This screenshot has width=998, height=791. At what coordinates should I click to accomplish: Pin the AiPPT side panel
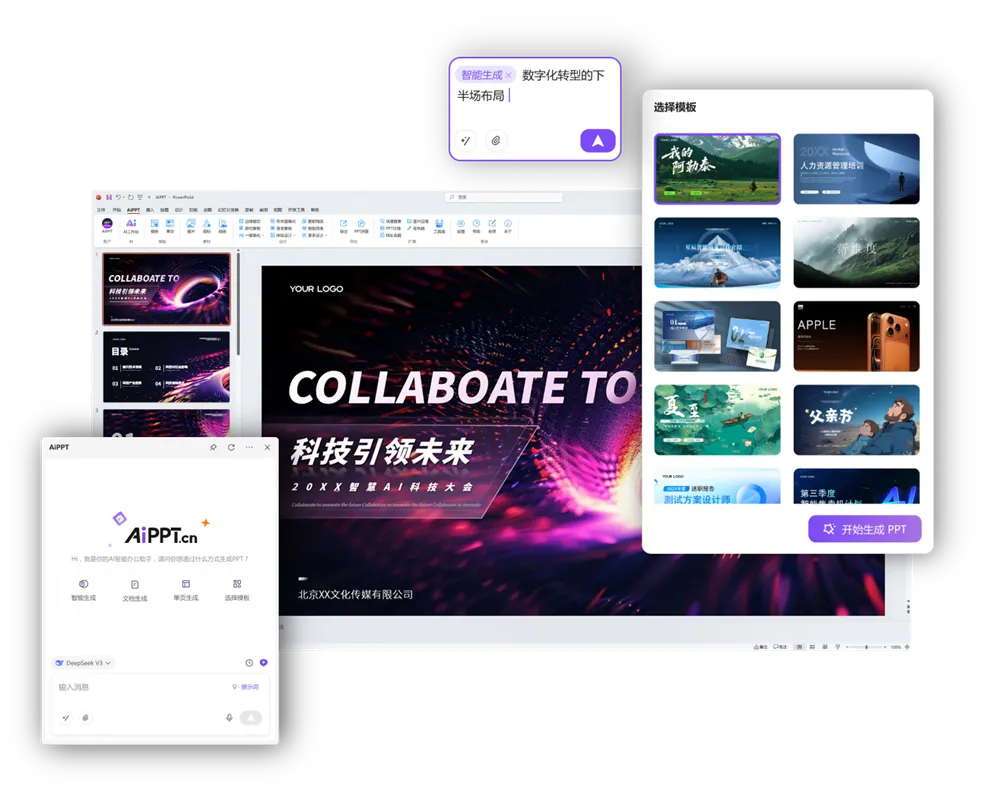coord(213,447)
